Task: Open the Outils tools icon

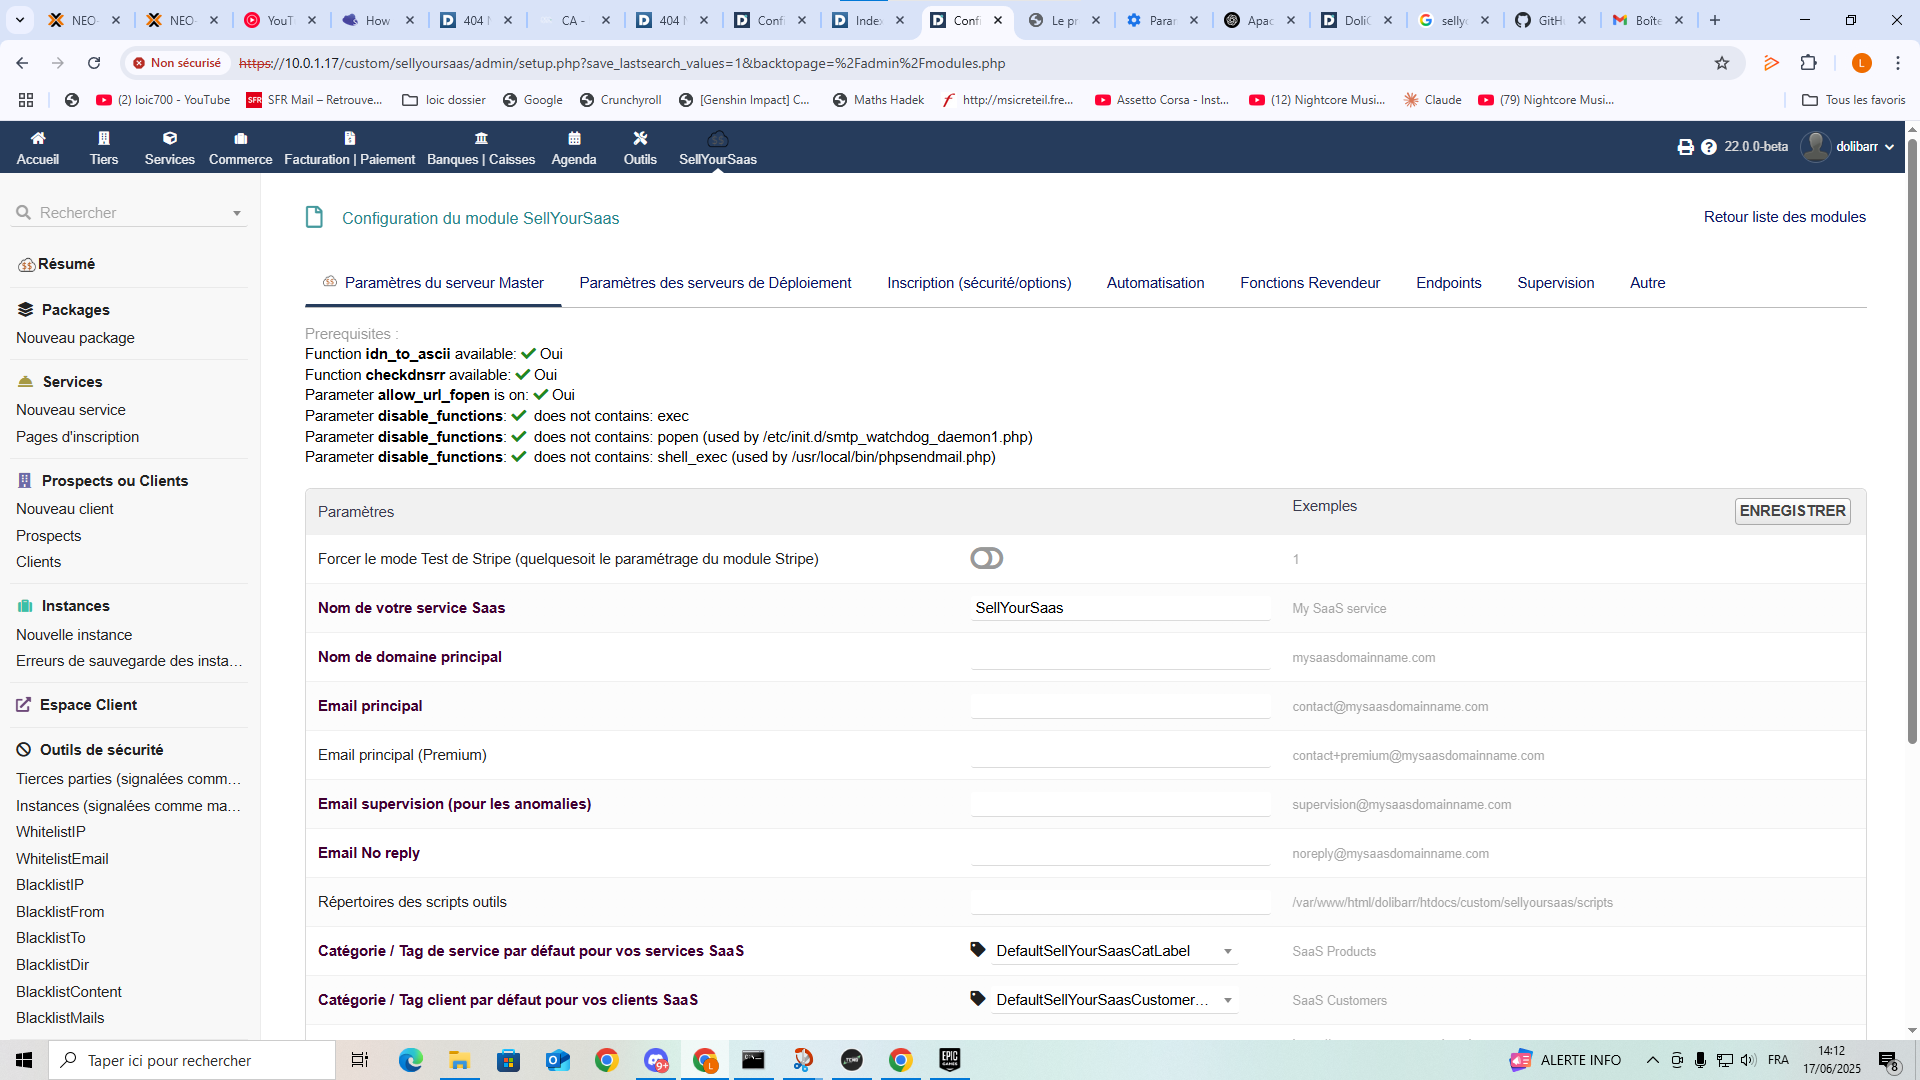Action: point(640,139)
